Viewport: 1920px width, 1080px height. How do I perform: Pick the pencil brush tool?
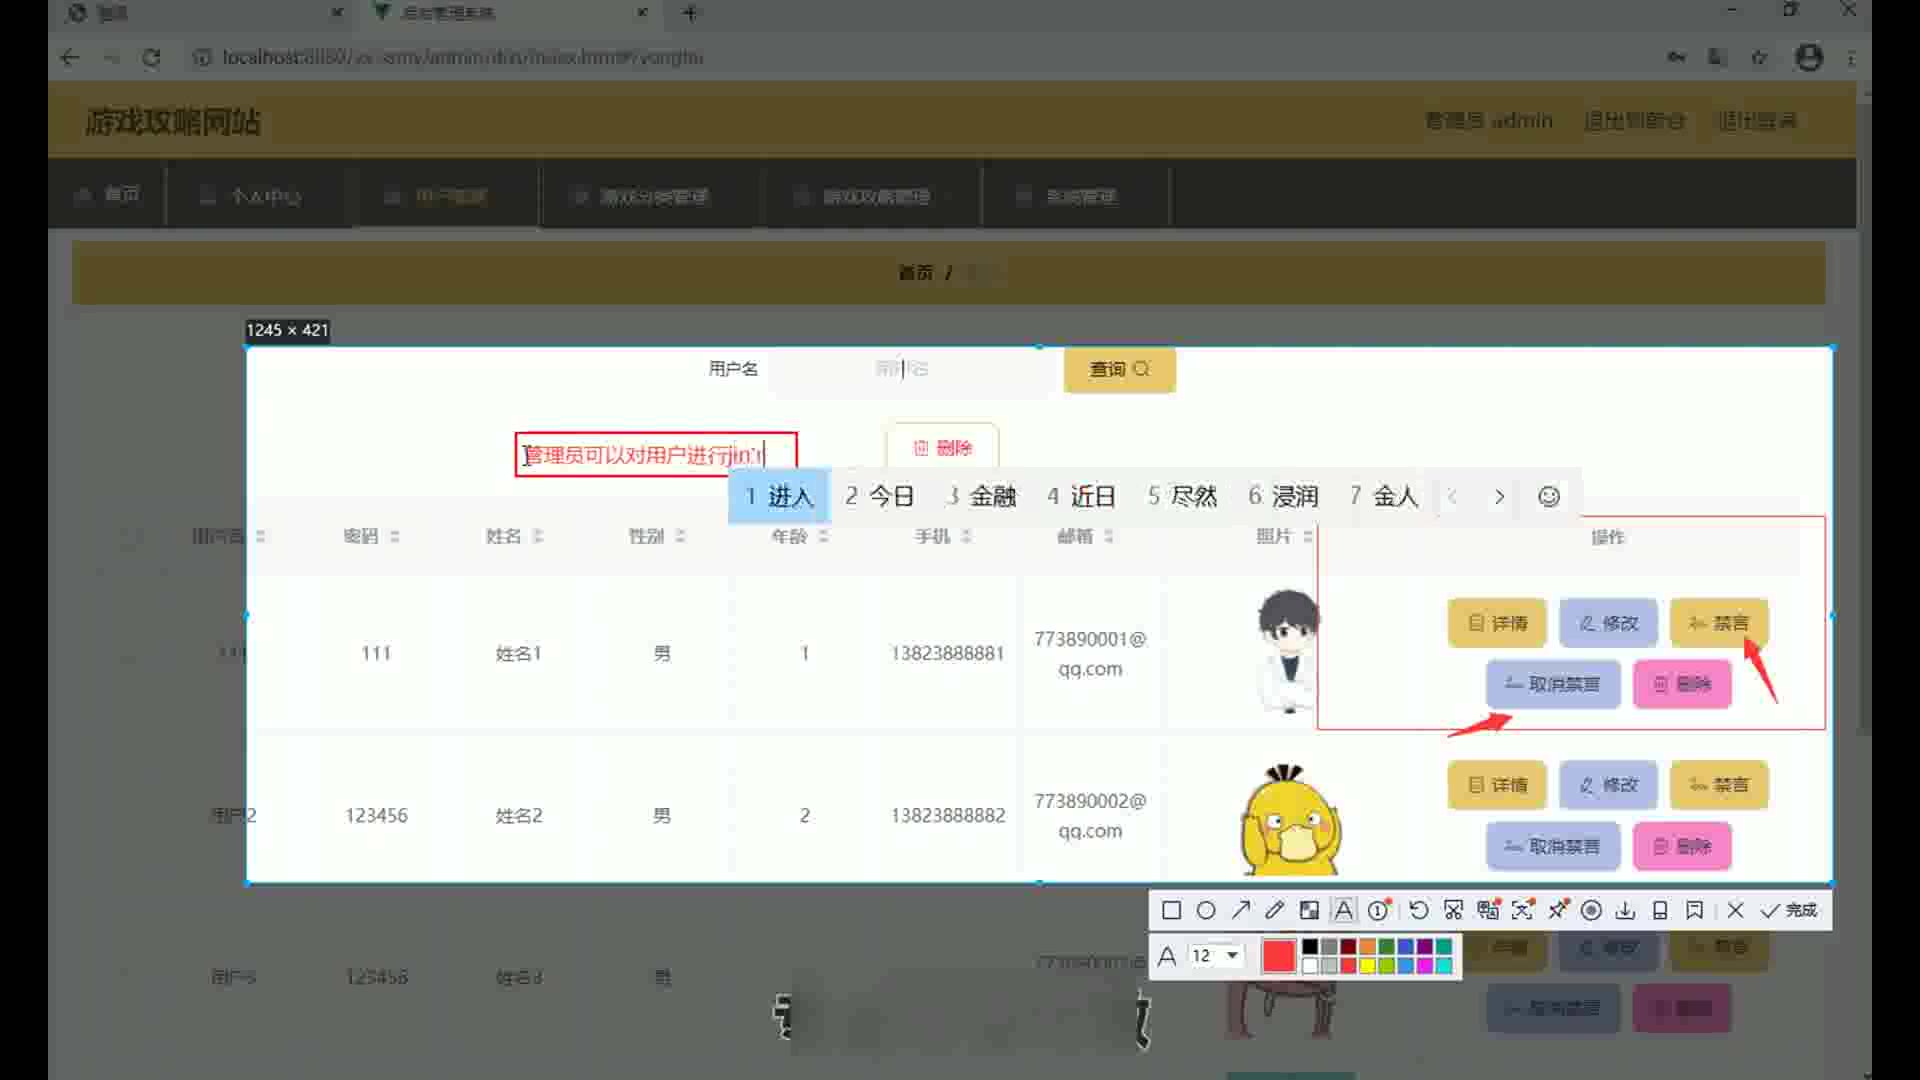pos(1274,910)
